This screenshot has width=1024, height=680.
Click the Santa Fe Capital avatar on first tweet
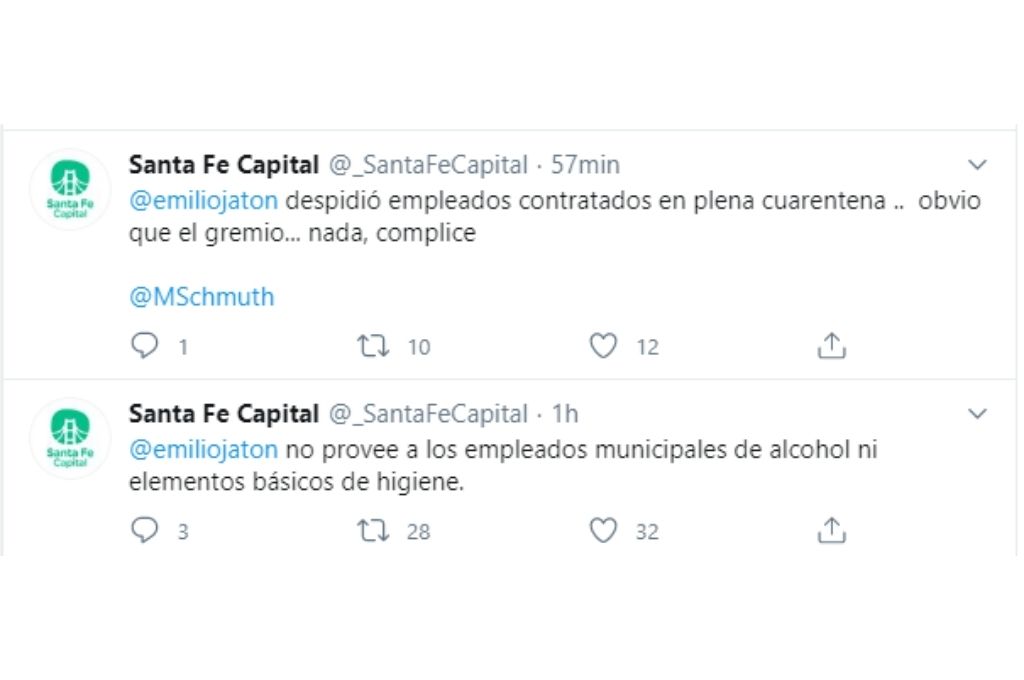click(69, 189)
